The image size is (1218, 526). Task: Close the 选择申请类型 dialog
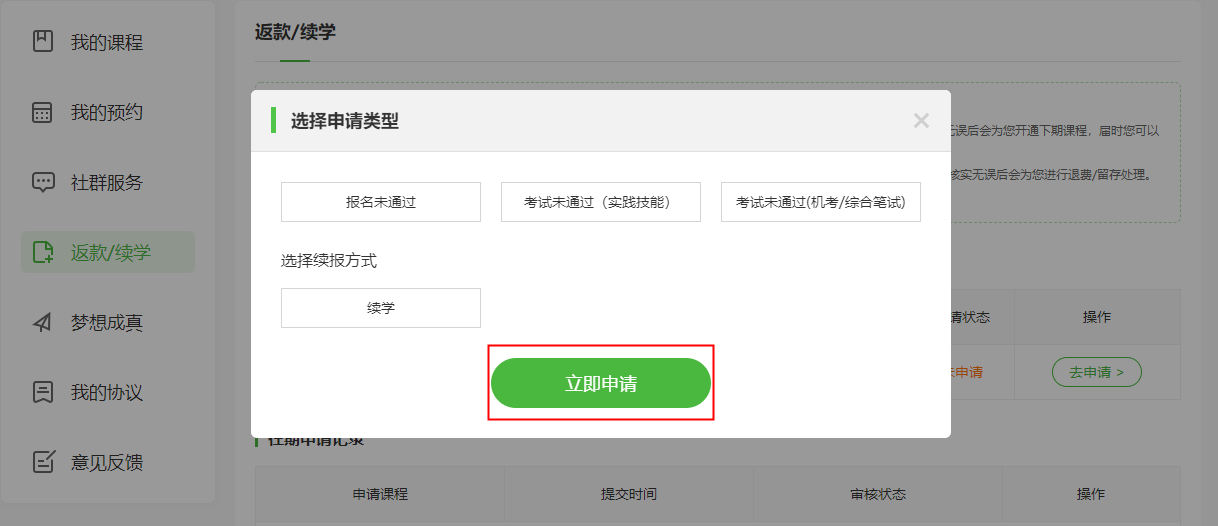pyautogui.click(x=921, y=121)
